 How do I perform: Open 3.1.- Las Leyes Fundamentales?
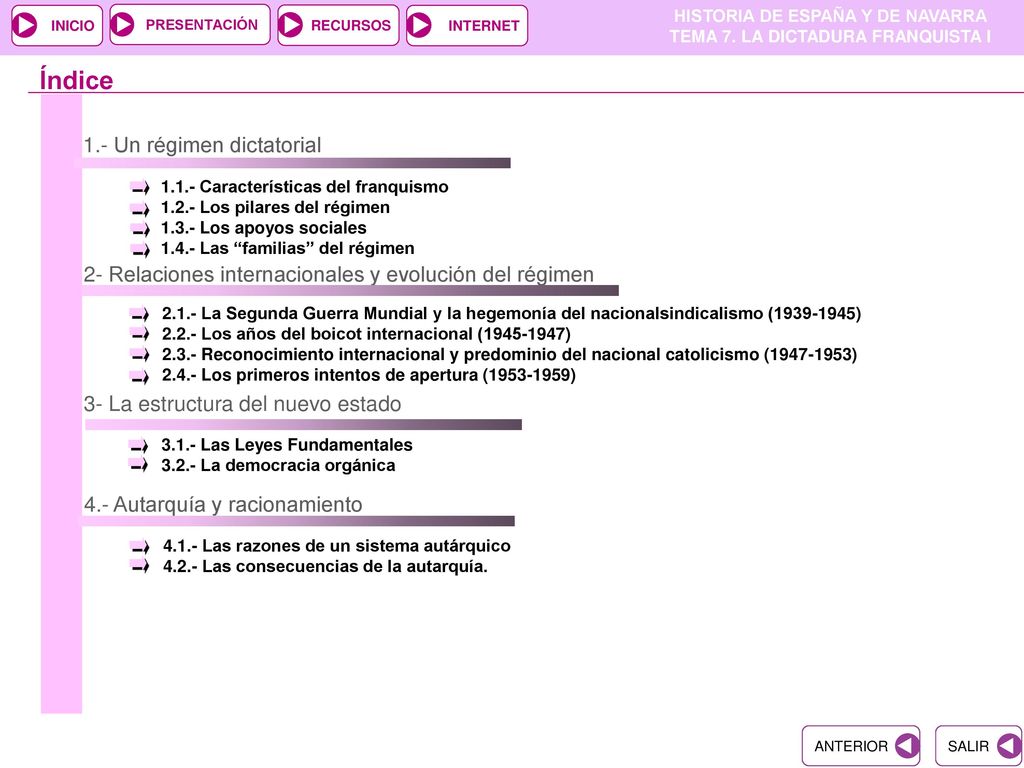pos(287,445)
